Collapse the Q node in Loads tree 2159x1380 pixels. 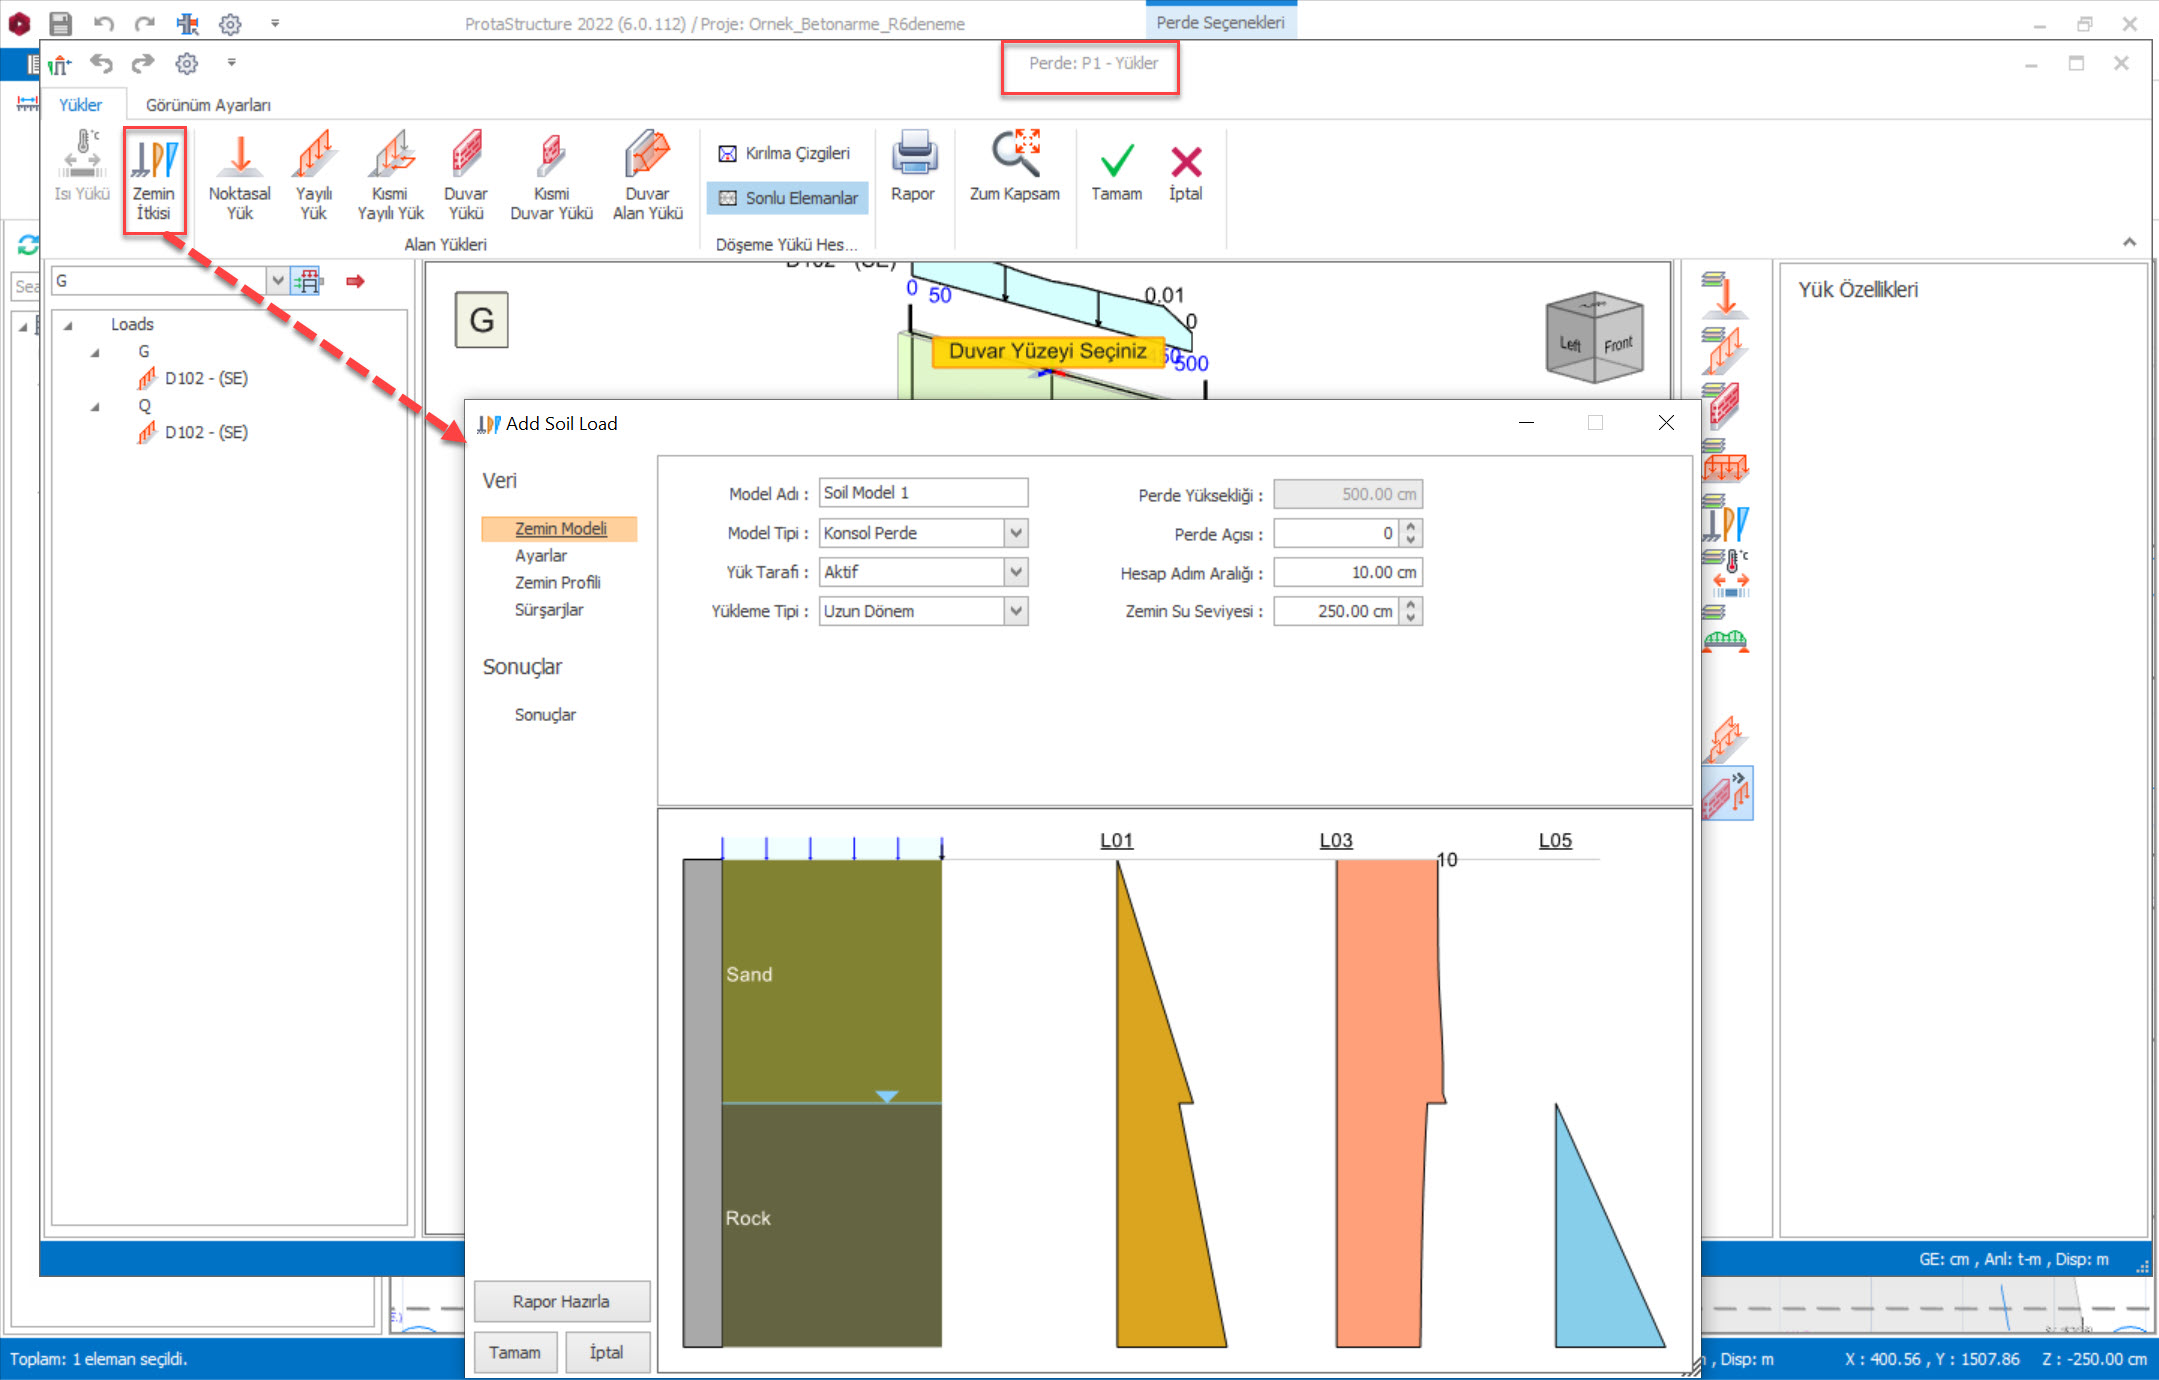tap(95, 406)
